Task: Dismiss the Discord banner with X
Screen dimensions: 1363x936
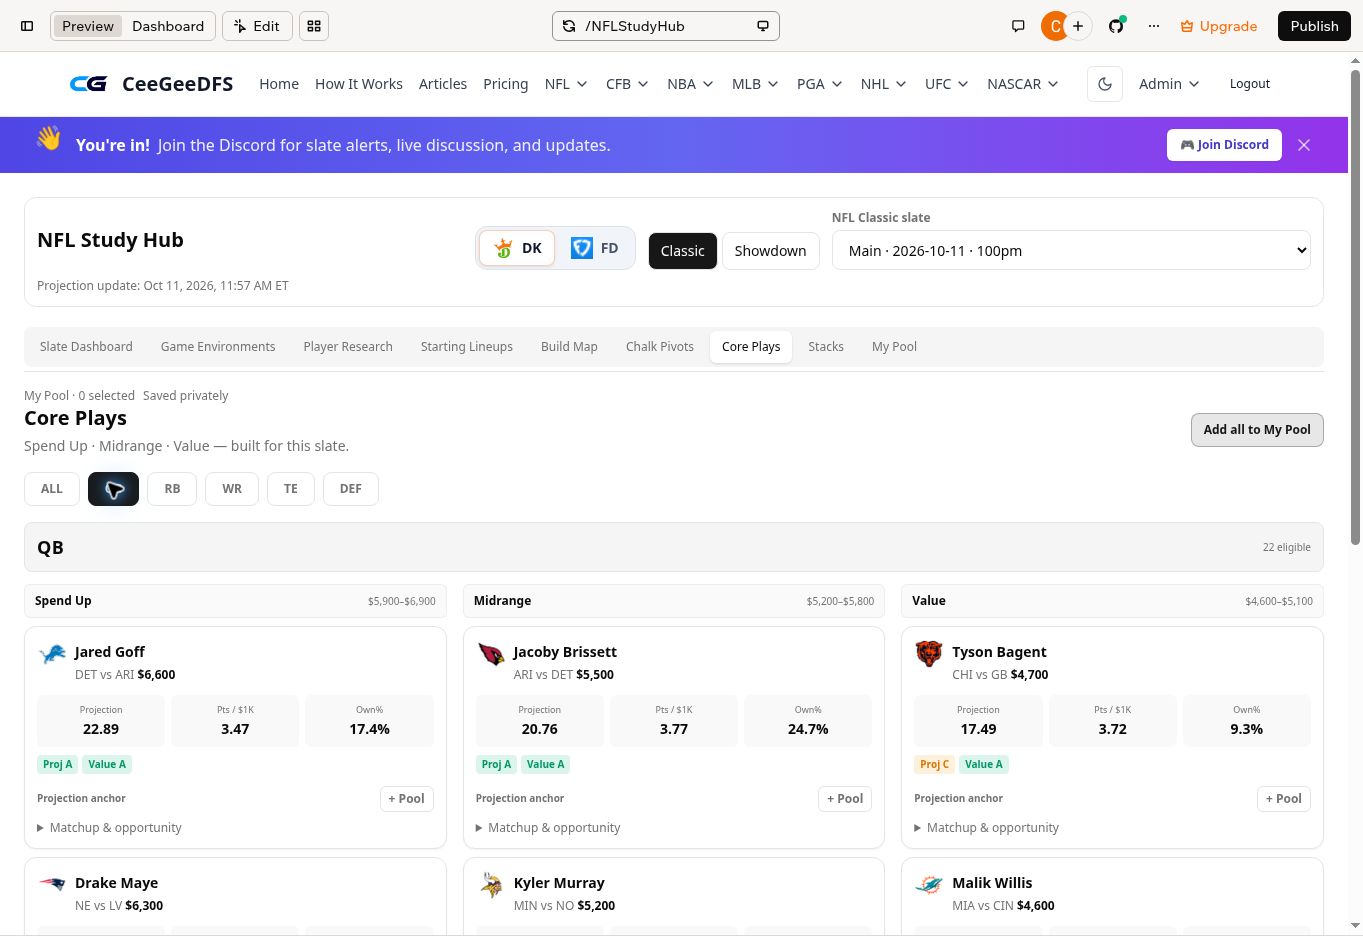Action: tap(1304, 145)
